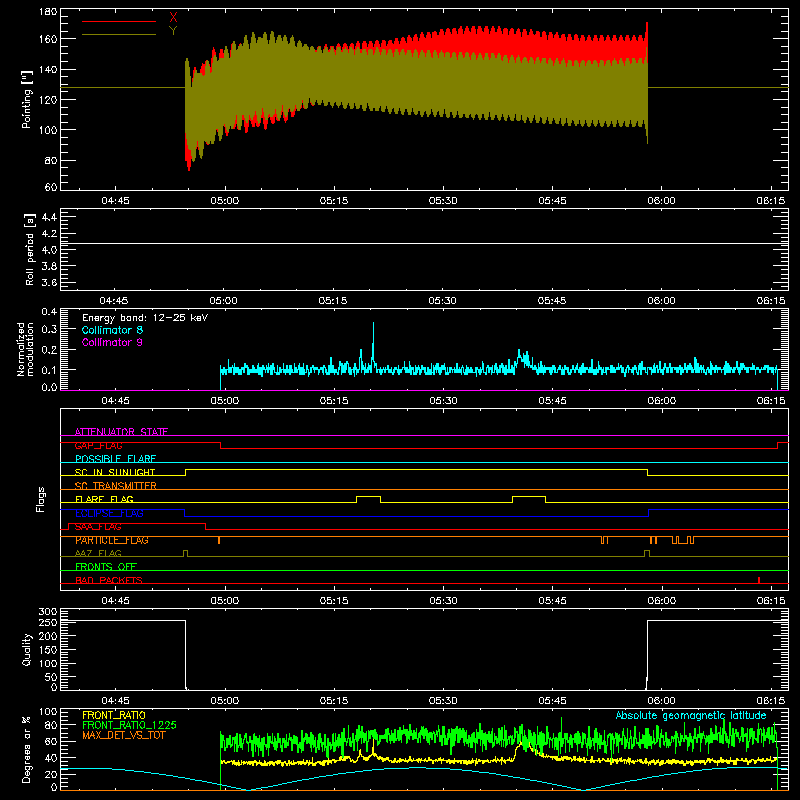Click the ECLIPSE_FLAG label
The height and width of the screenshot is (800, 800).
coord(109,513)
